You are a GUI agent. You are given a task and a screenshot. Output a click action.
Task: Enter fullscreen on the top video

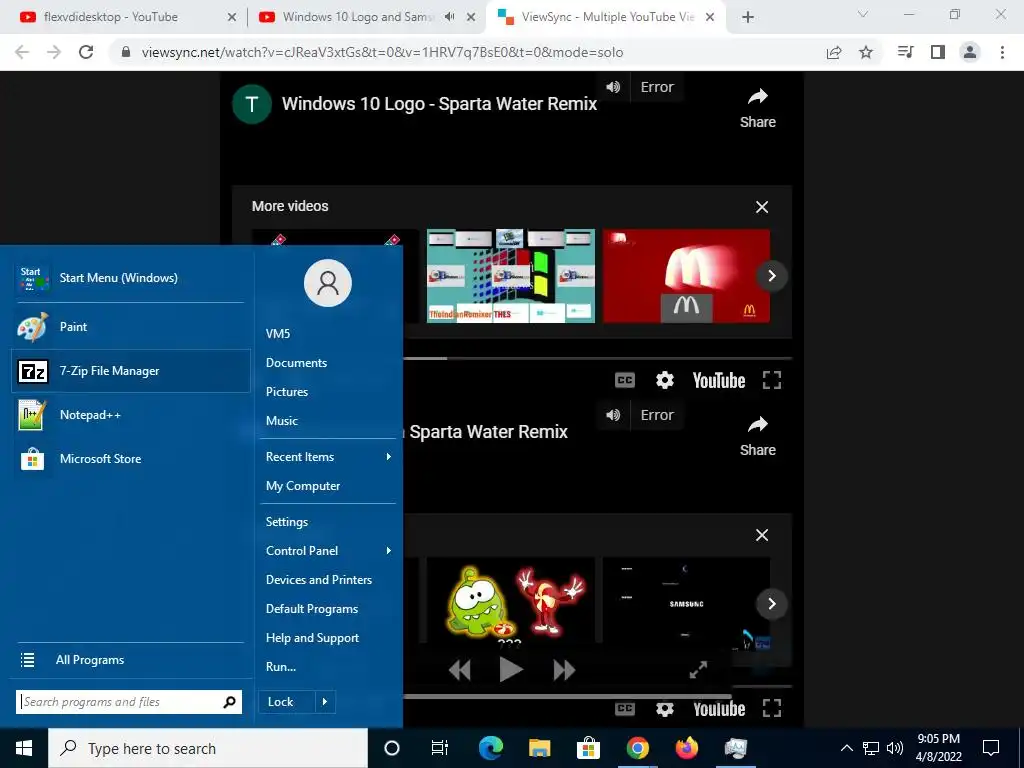[772, 380]
